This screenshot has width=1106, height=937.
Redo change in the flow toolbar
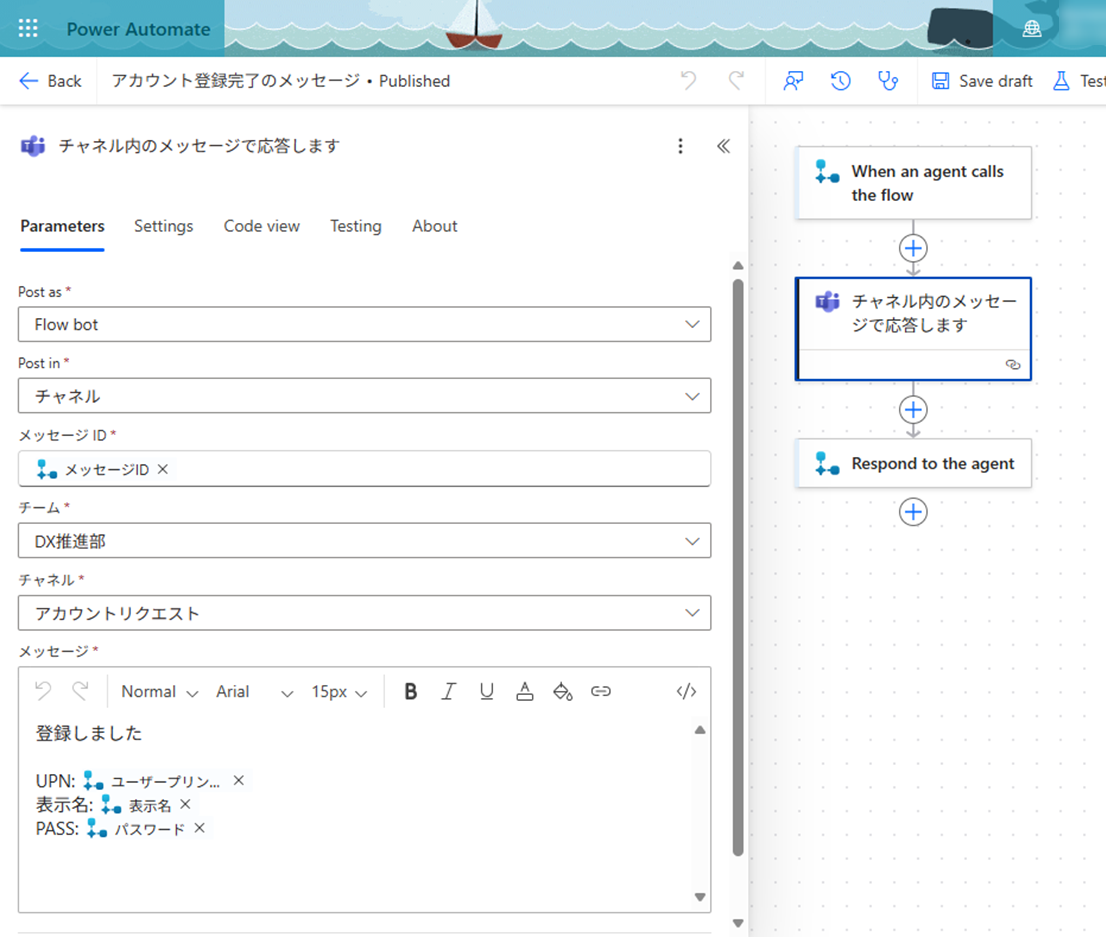pyautogui.click(x=736, y=81)
